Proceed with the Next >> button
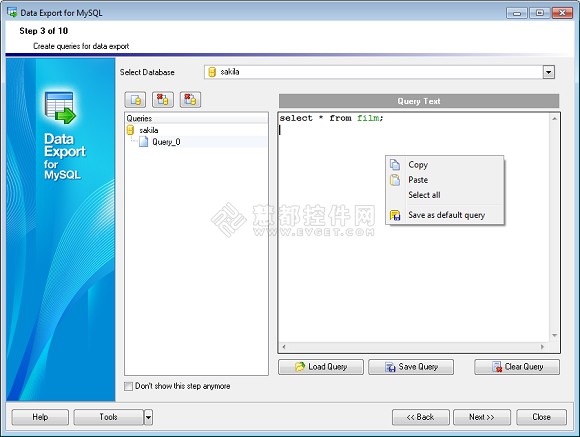Screen dimensions: 580x437 [482, 417]
